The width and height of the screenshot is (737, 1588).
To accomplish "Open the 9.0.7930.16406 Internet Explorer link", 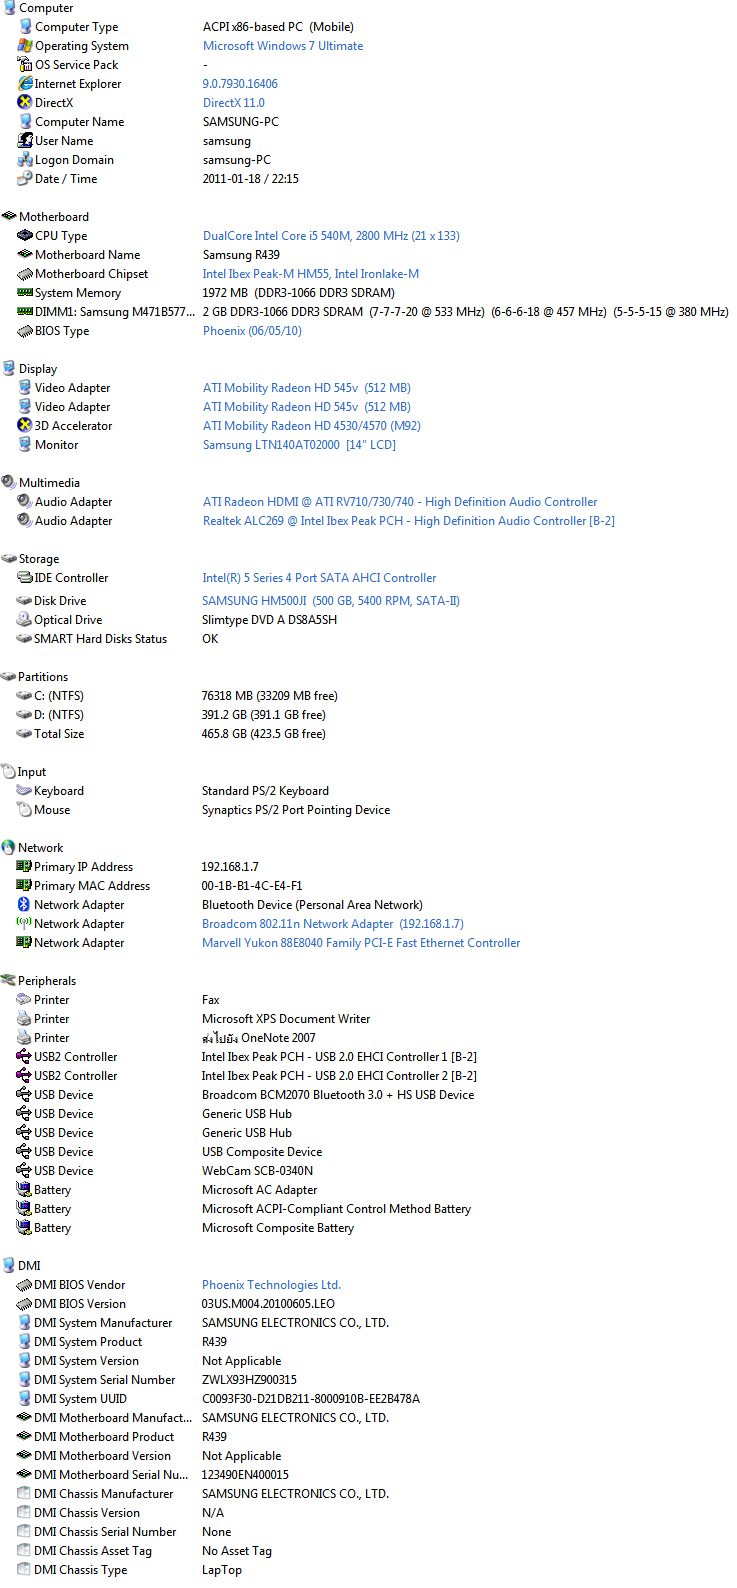I will click(x=240, y=84).
